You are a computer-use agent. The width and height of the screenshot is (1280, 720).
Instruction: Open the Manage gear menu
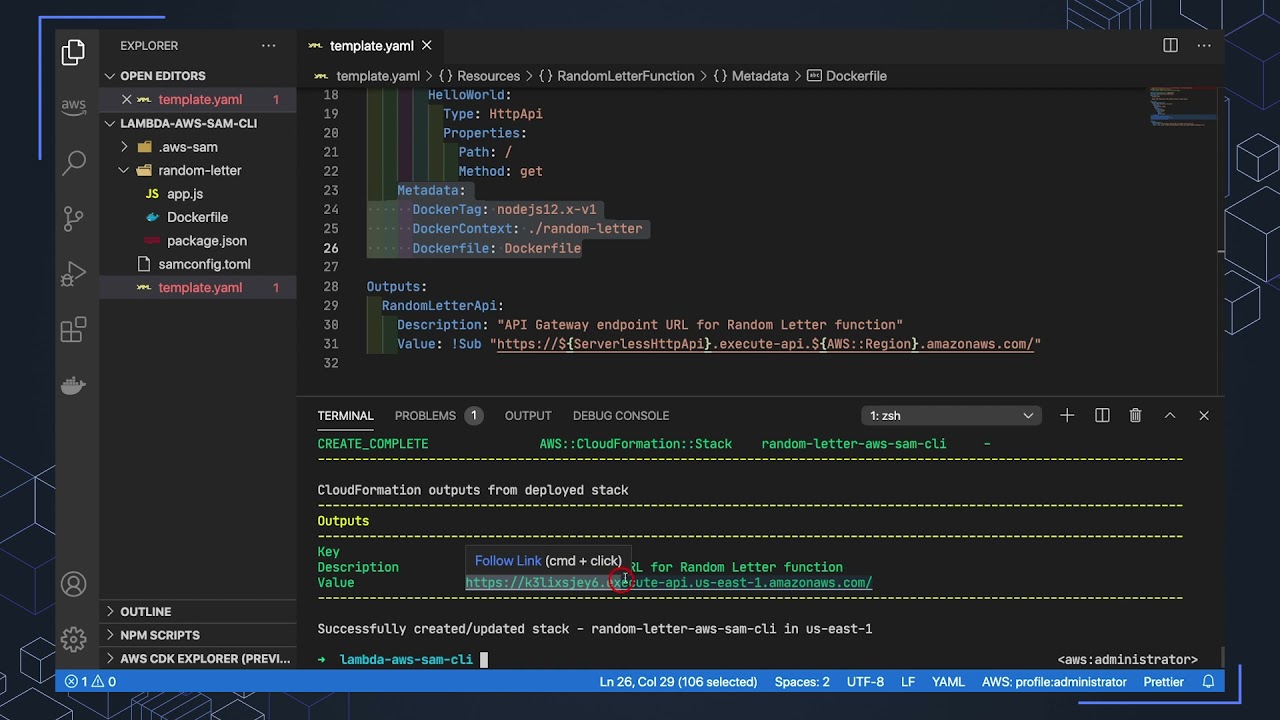73,639
